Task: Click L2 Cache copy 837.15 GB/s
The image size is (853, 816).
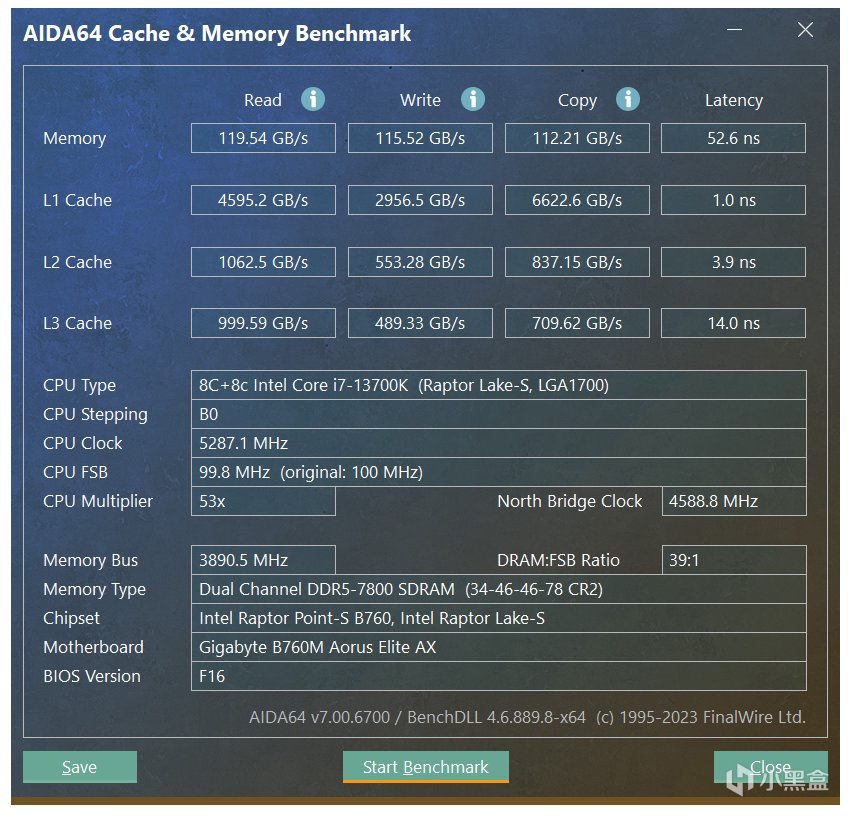Action: 577,262
